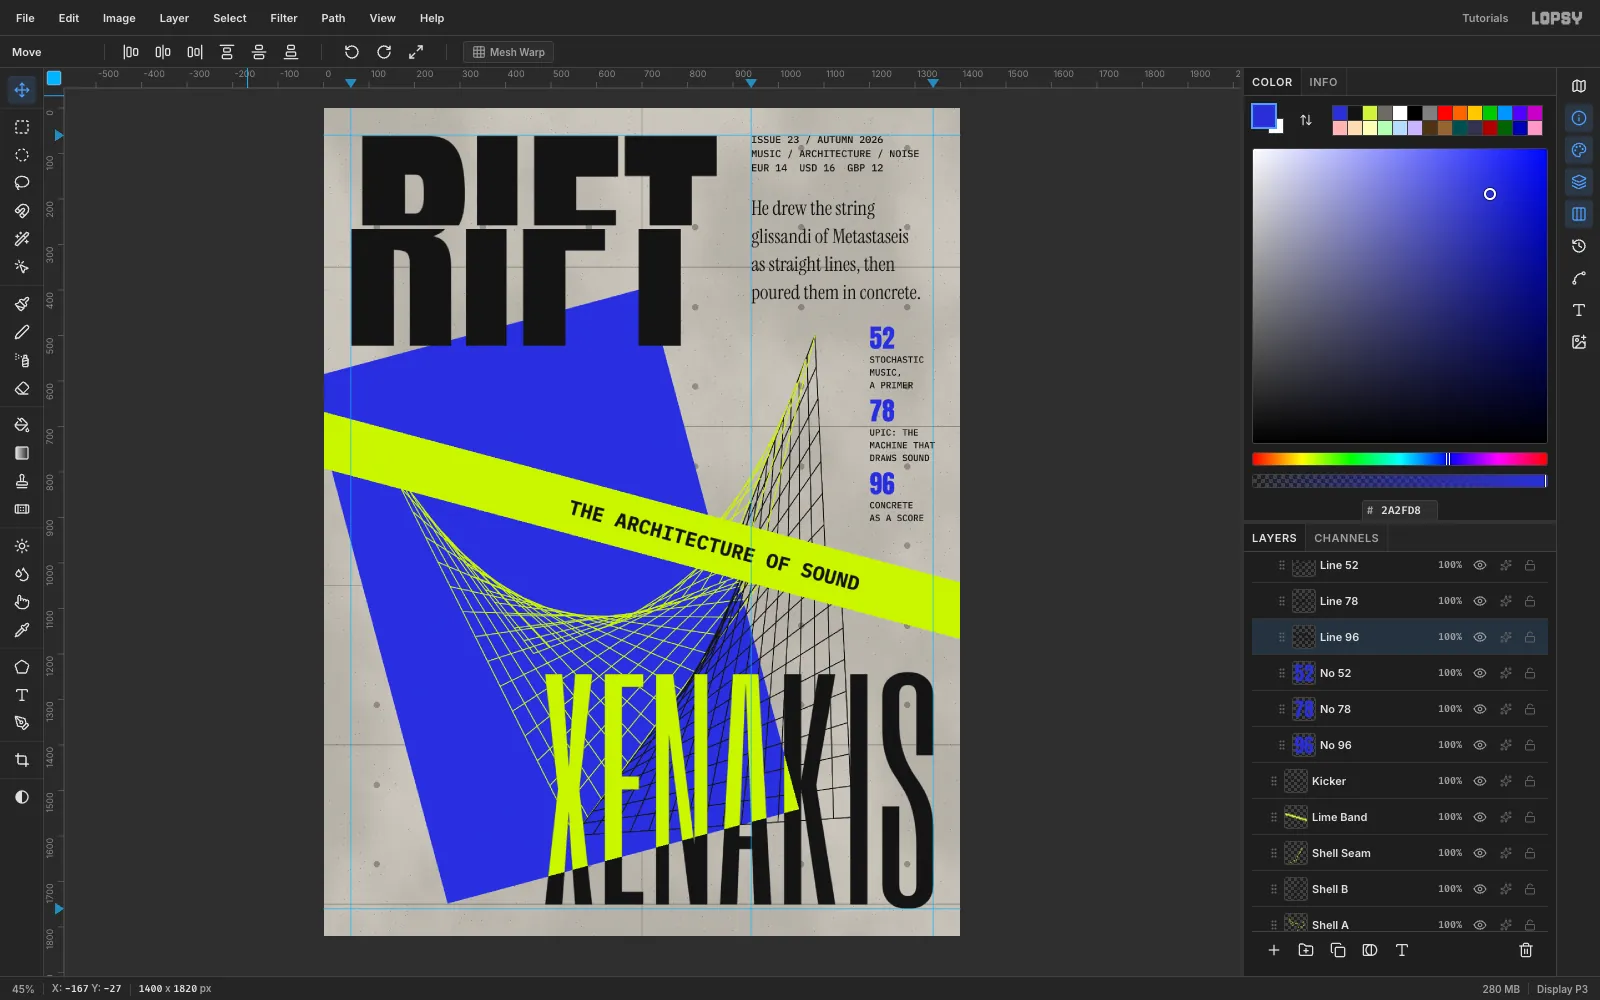Duplicate the selected layer
Image resolution: width=1600 pixels, height=1000 pixels.
click(1338, 950)
